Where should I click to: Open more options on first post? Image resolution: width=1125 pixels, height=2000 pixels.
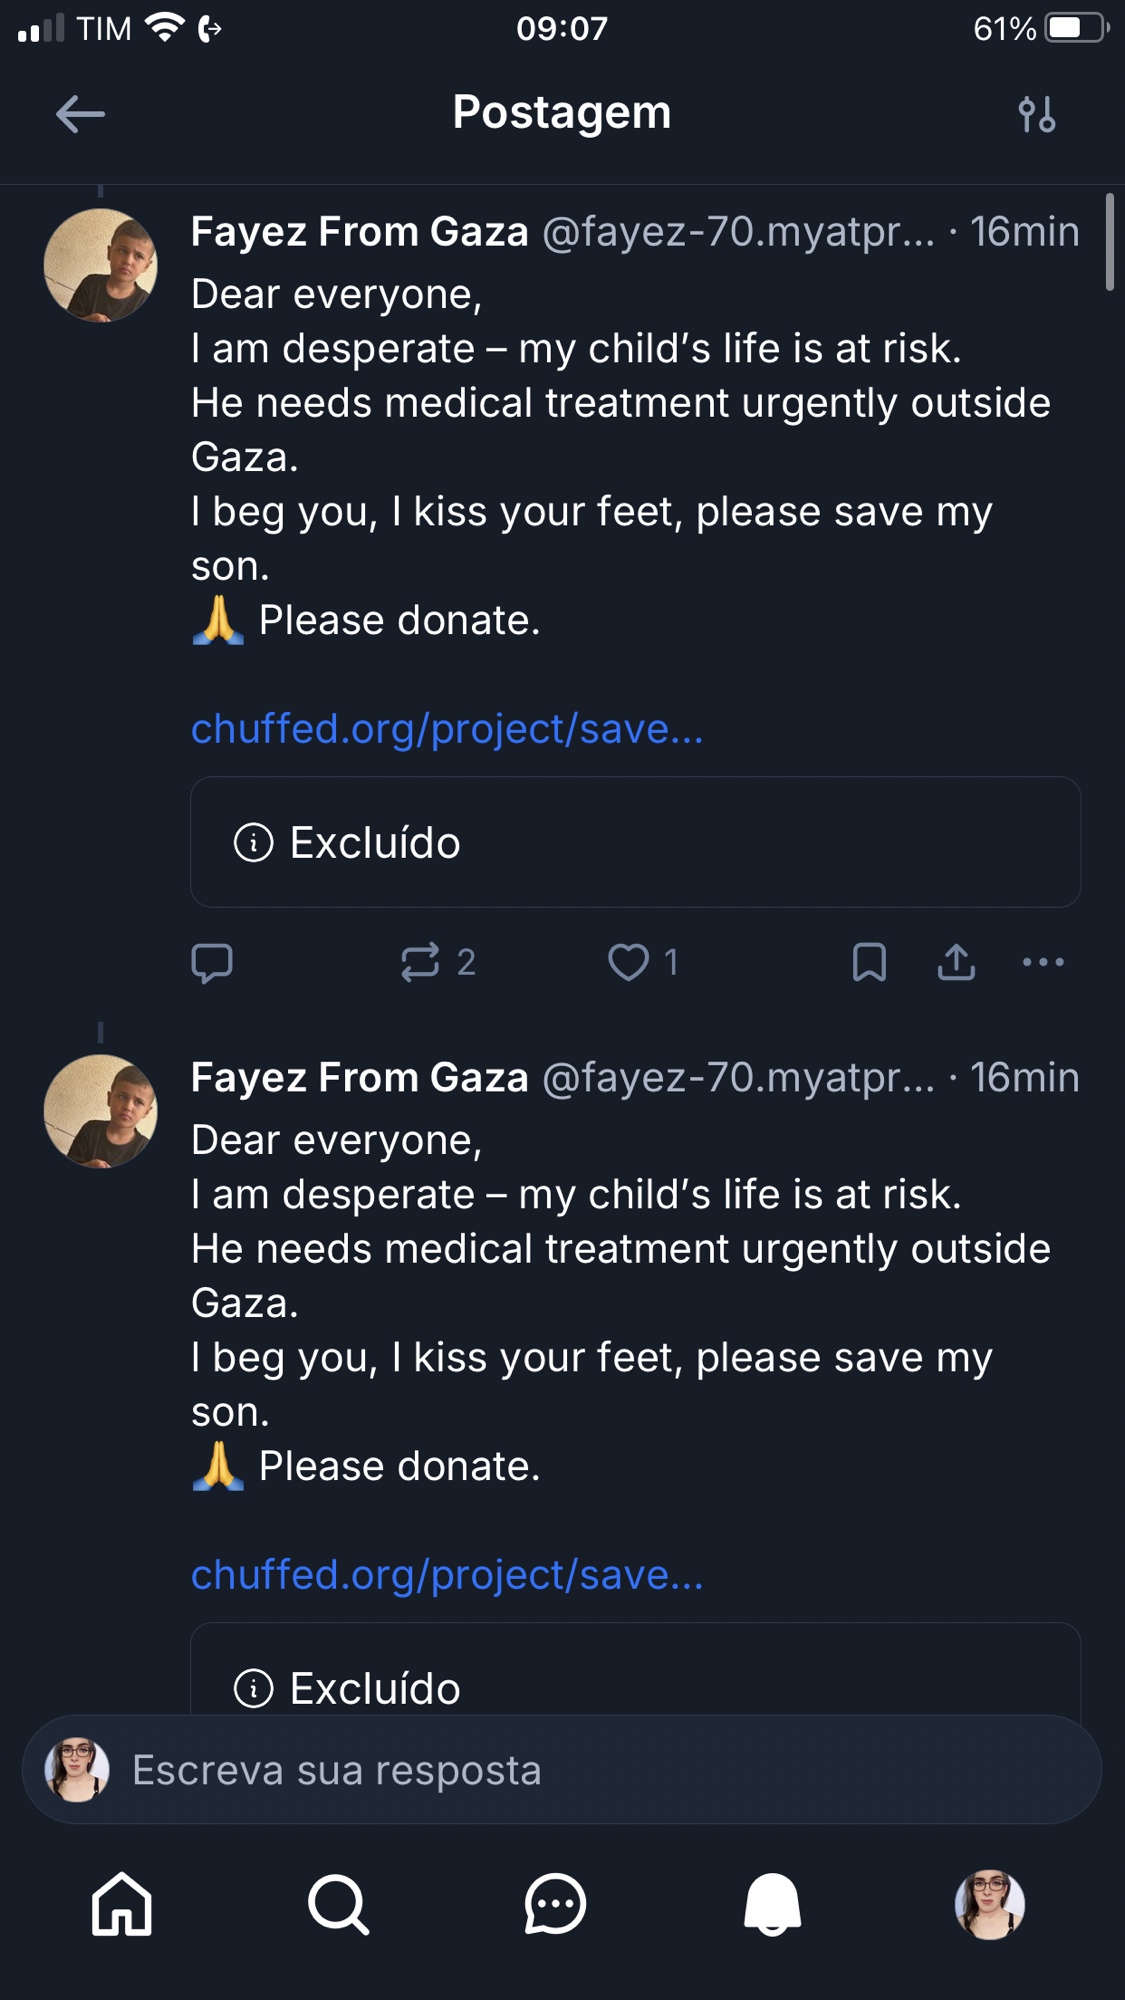(1043, 962)
